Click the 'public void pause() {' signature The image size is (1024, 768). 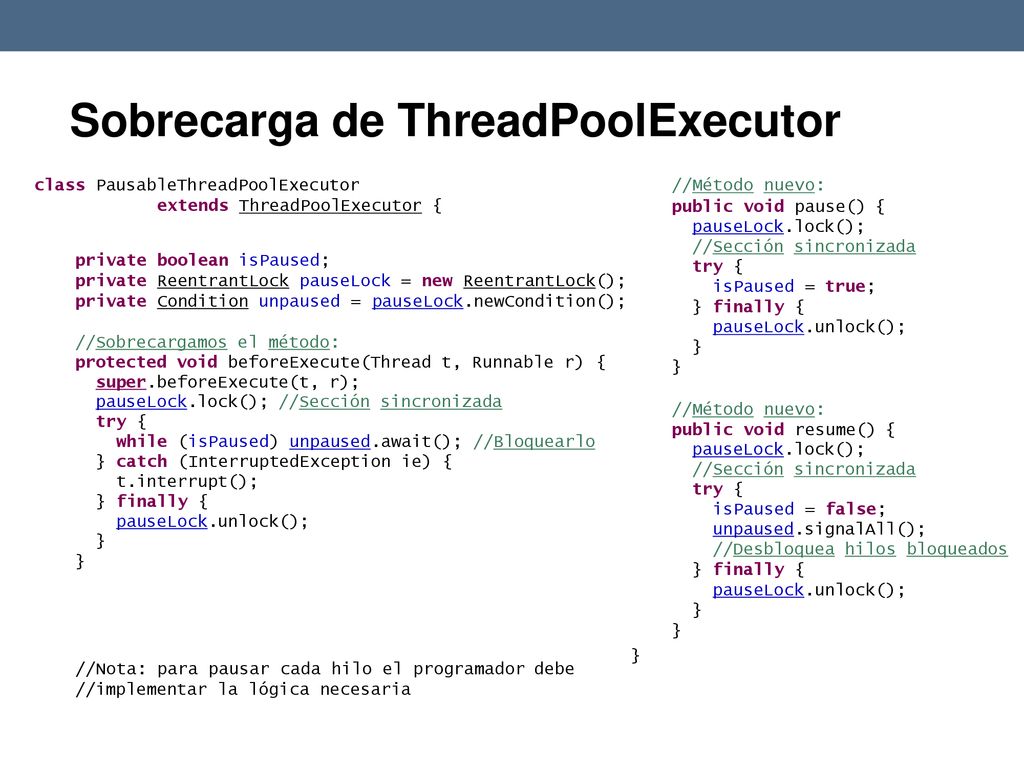point(778,206)
